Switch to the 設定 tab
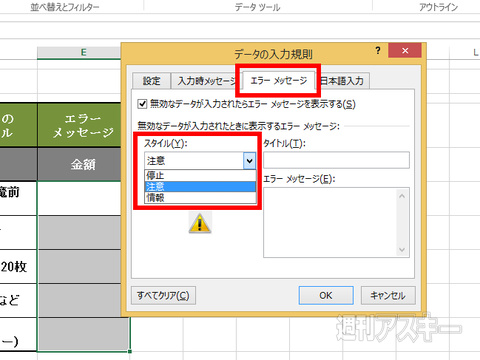Viewport: 480px width, 360px height. 151,81
